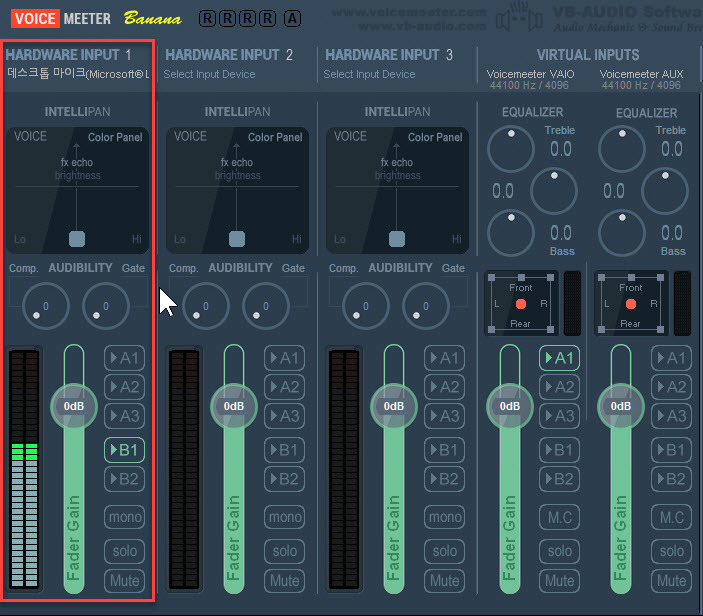The image size is (703, 616).
Task: Click the first R recorder icon in header
Action: coord(207,18)
